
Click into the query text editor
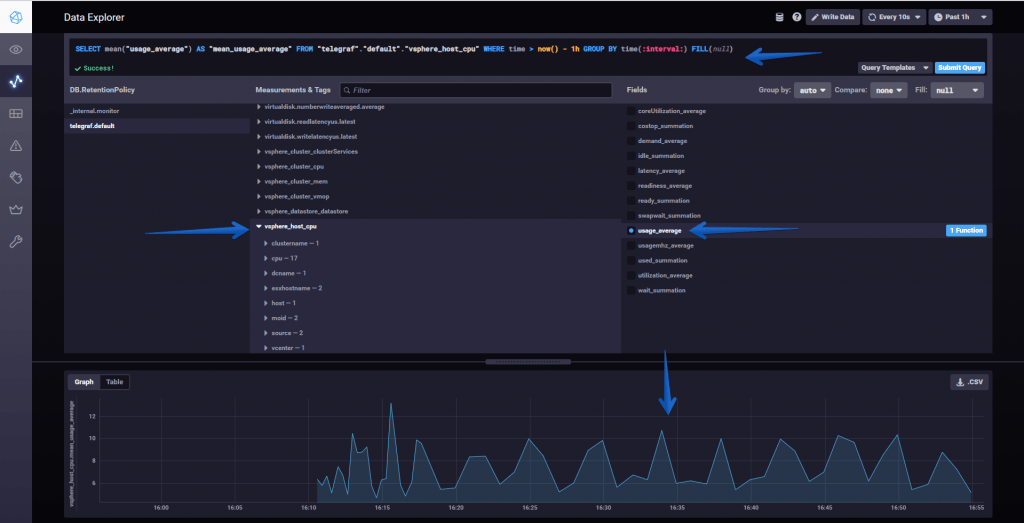tap(530, 50)
